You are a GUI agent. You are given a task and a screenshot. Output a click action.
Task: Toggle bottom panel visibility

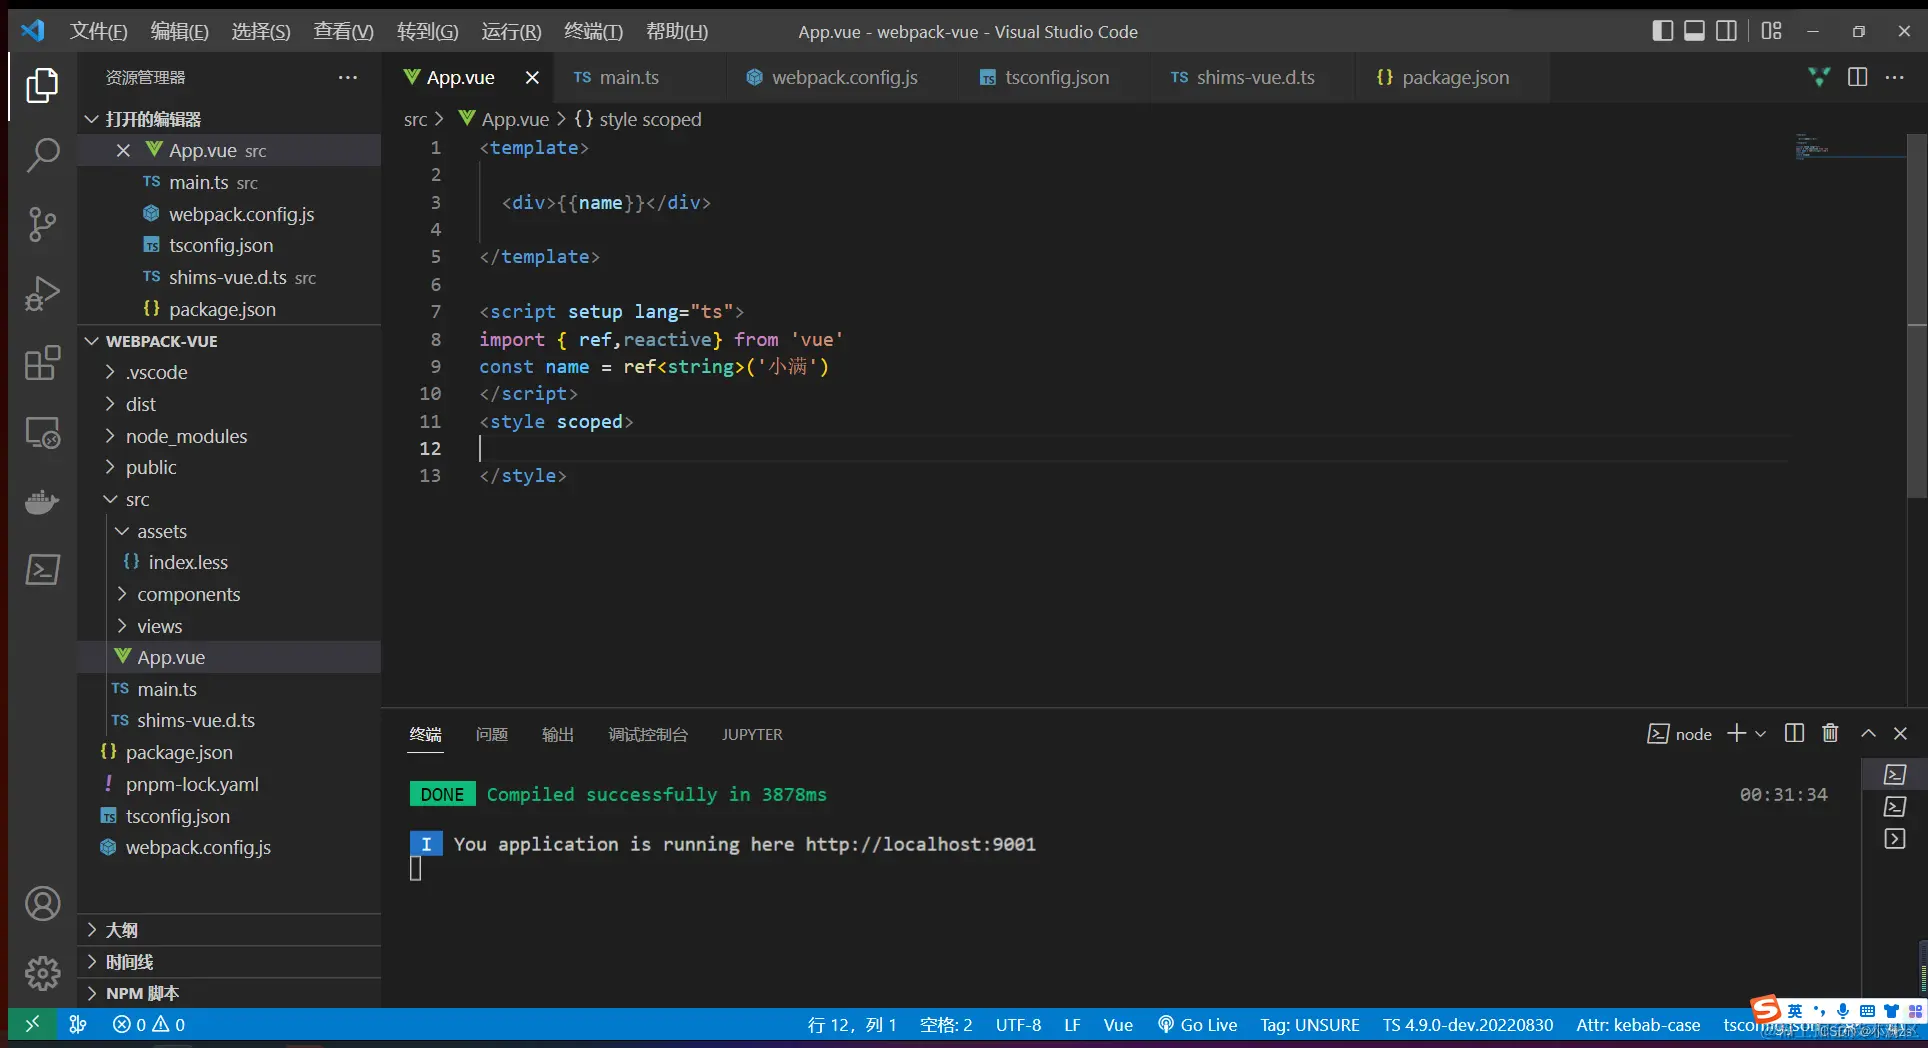(1695, 31)
